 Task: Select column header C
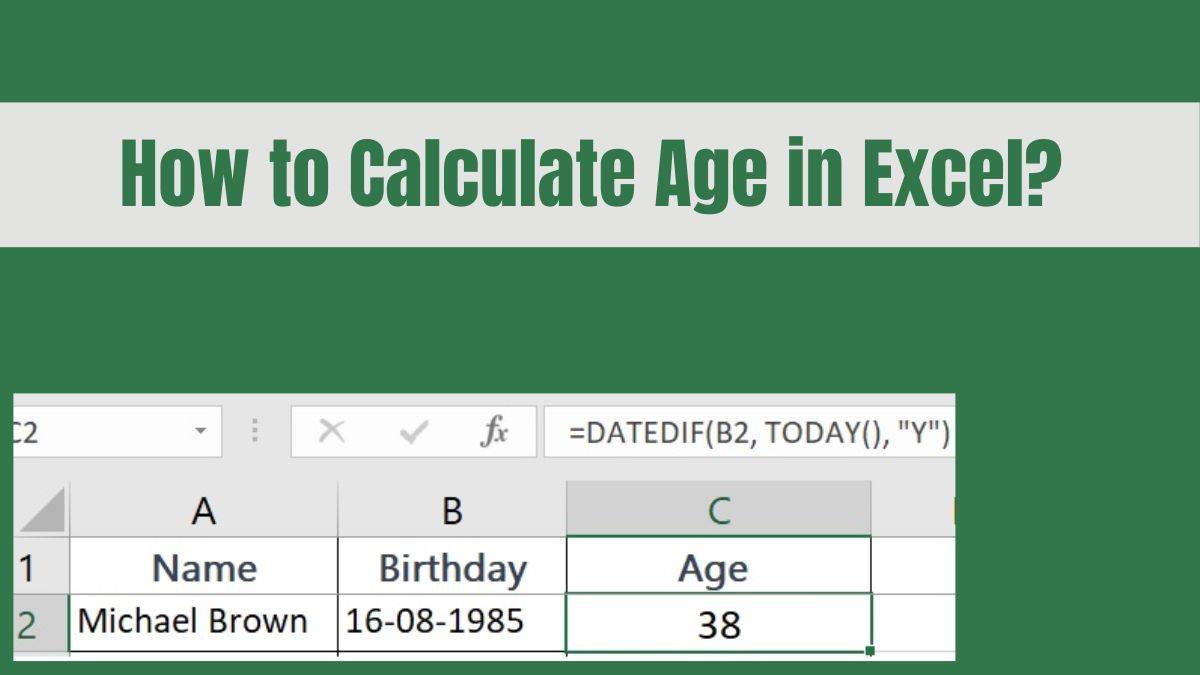(x=720, y=510)
